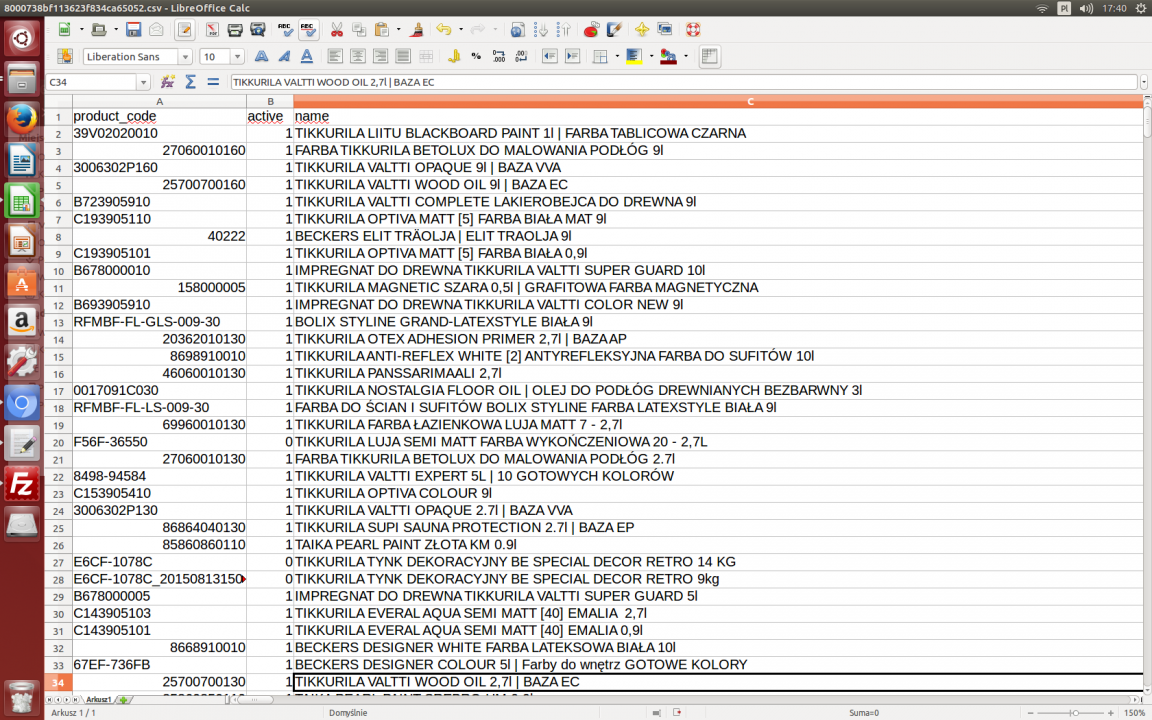This screenshot has width=1152, height=720.
Task: Show the draw functions toolbar
Action: click(614, 30)
